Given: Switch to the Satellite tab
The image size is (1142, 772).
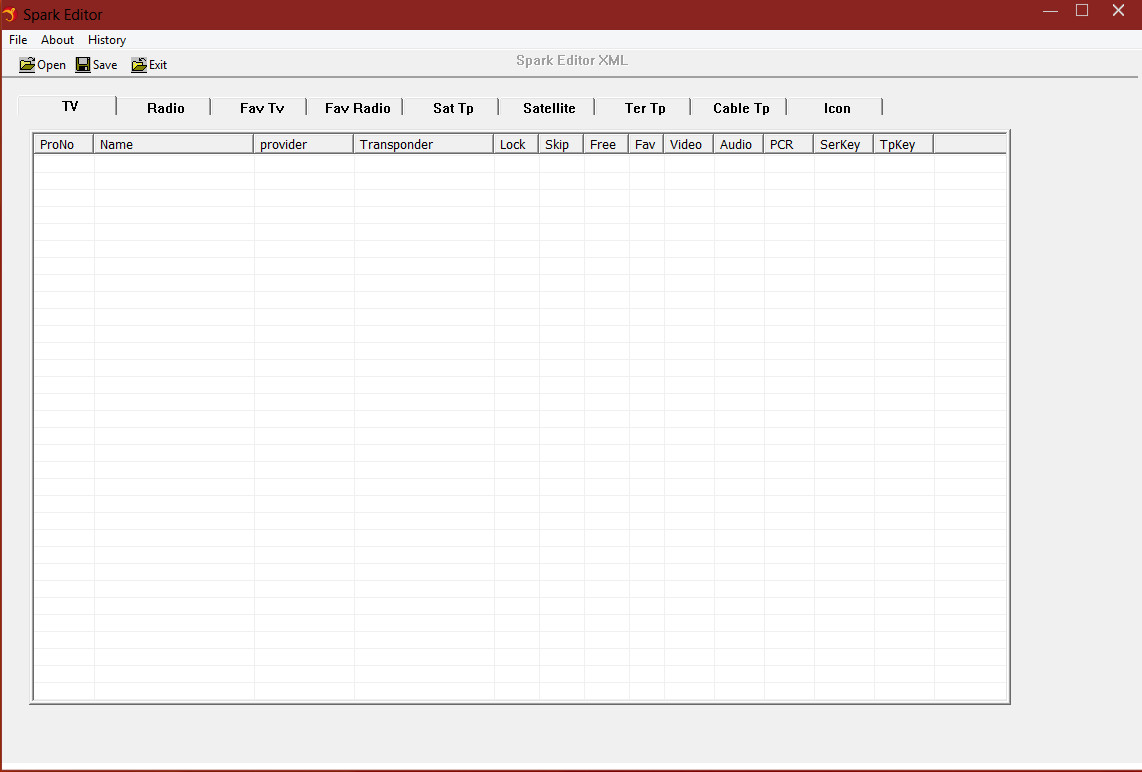Looking at the screenshot, I should (x=549, y=108).
